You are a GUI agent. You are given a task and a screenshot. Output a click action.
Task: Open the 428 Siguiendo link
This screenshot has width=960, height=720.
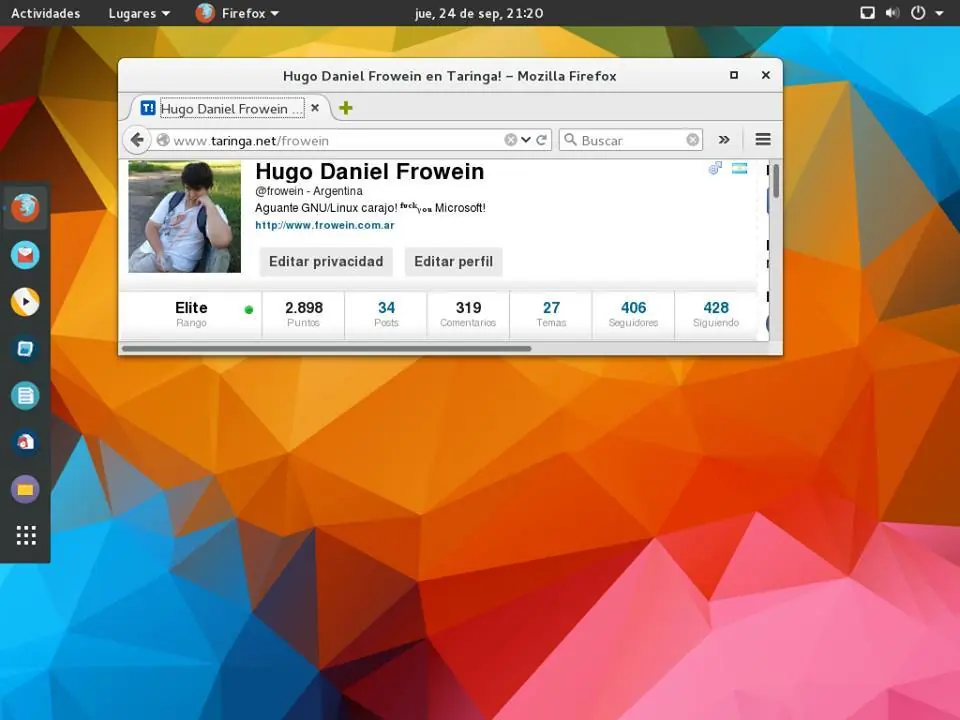point(716,313)
